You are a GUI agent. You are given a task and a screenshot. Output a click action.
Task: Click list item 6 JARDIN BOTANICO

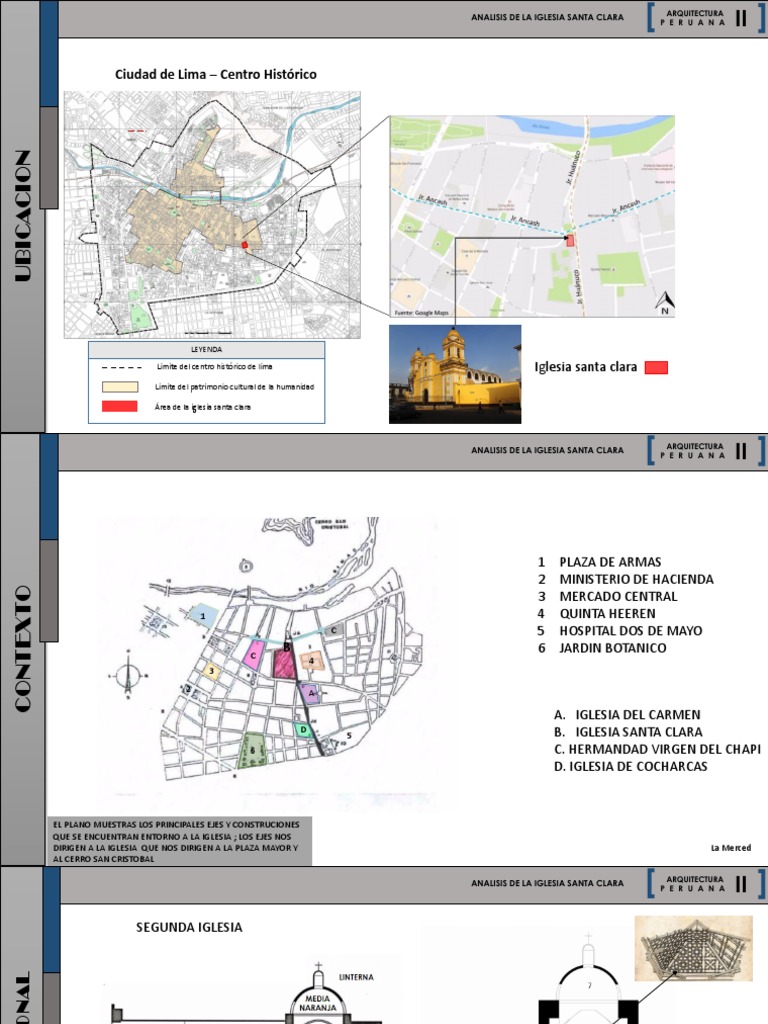coord(602,648)
